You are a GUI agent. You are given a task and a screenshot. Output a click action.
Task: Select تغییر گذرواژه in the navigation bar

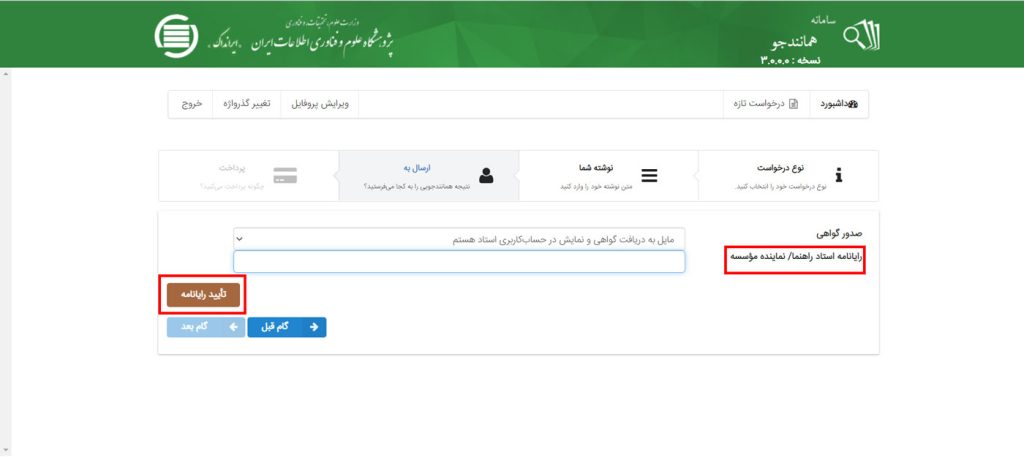[x=247, y=104]
